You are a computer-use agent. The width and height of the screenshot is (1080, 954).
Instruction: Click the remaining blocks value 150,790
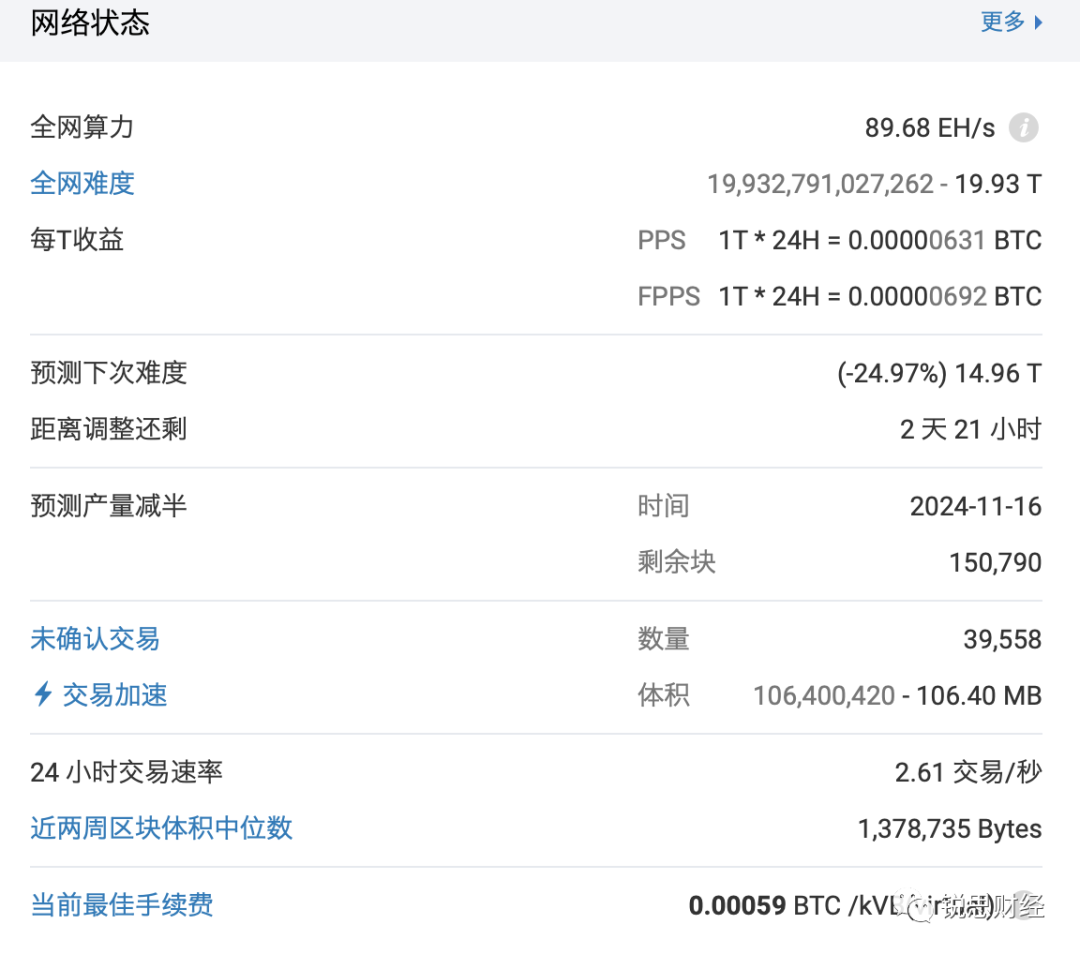point(995,563)
